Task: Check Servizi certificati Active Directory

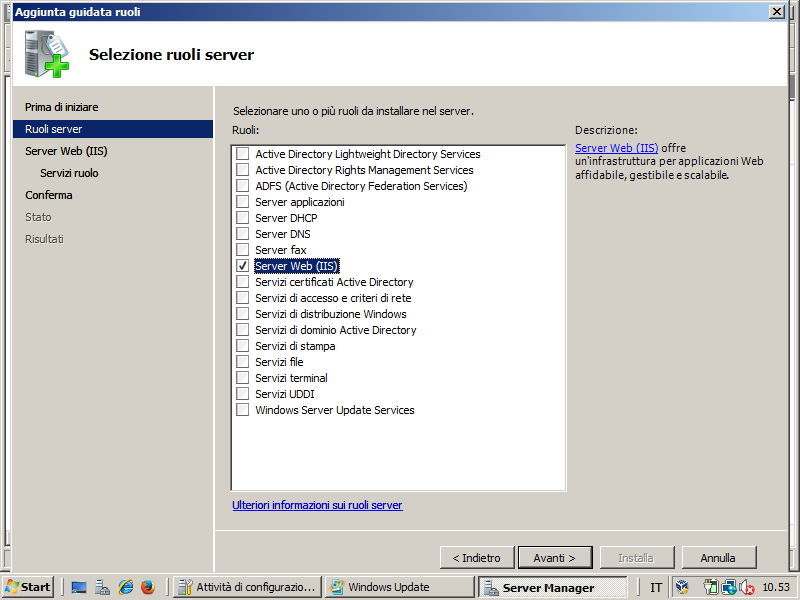Action: pos(243,282)
